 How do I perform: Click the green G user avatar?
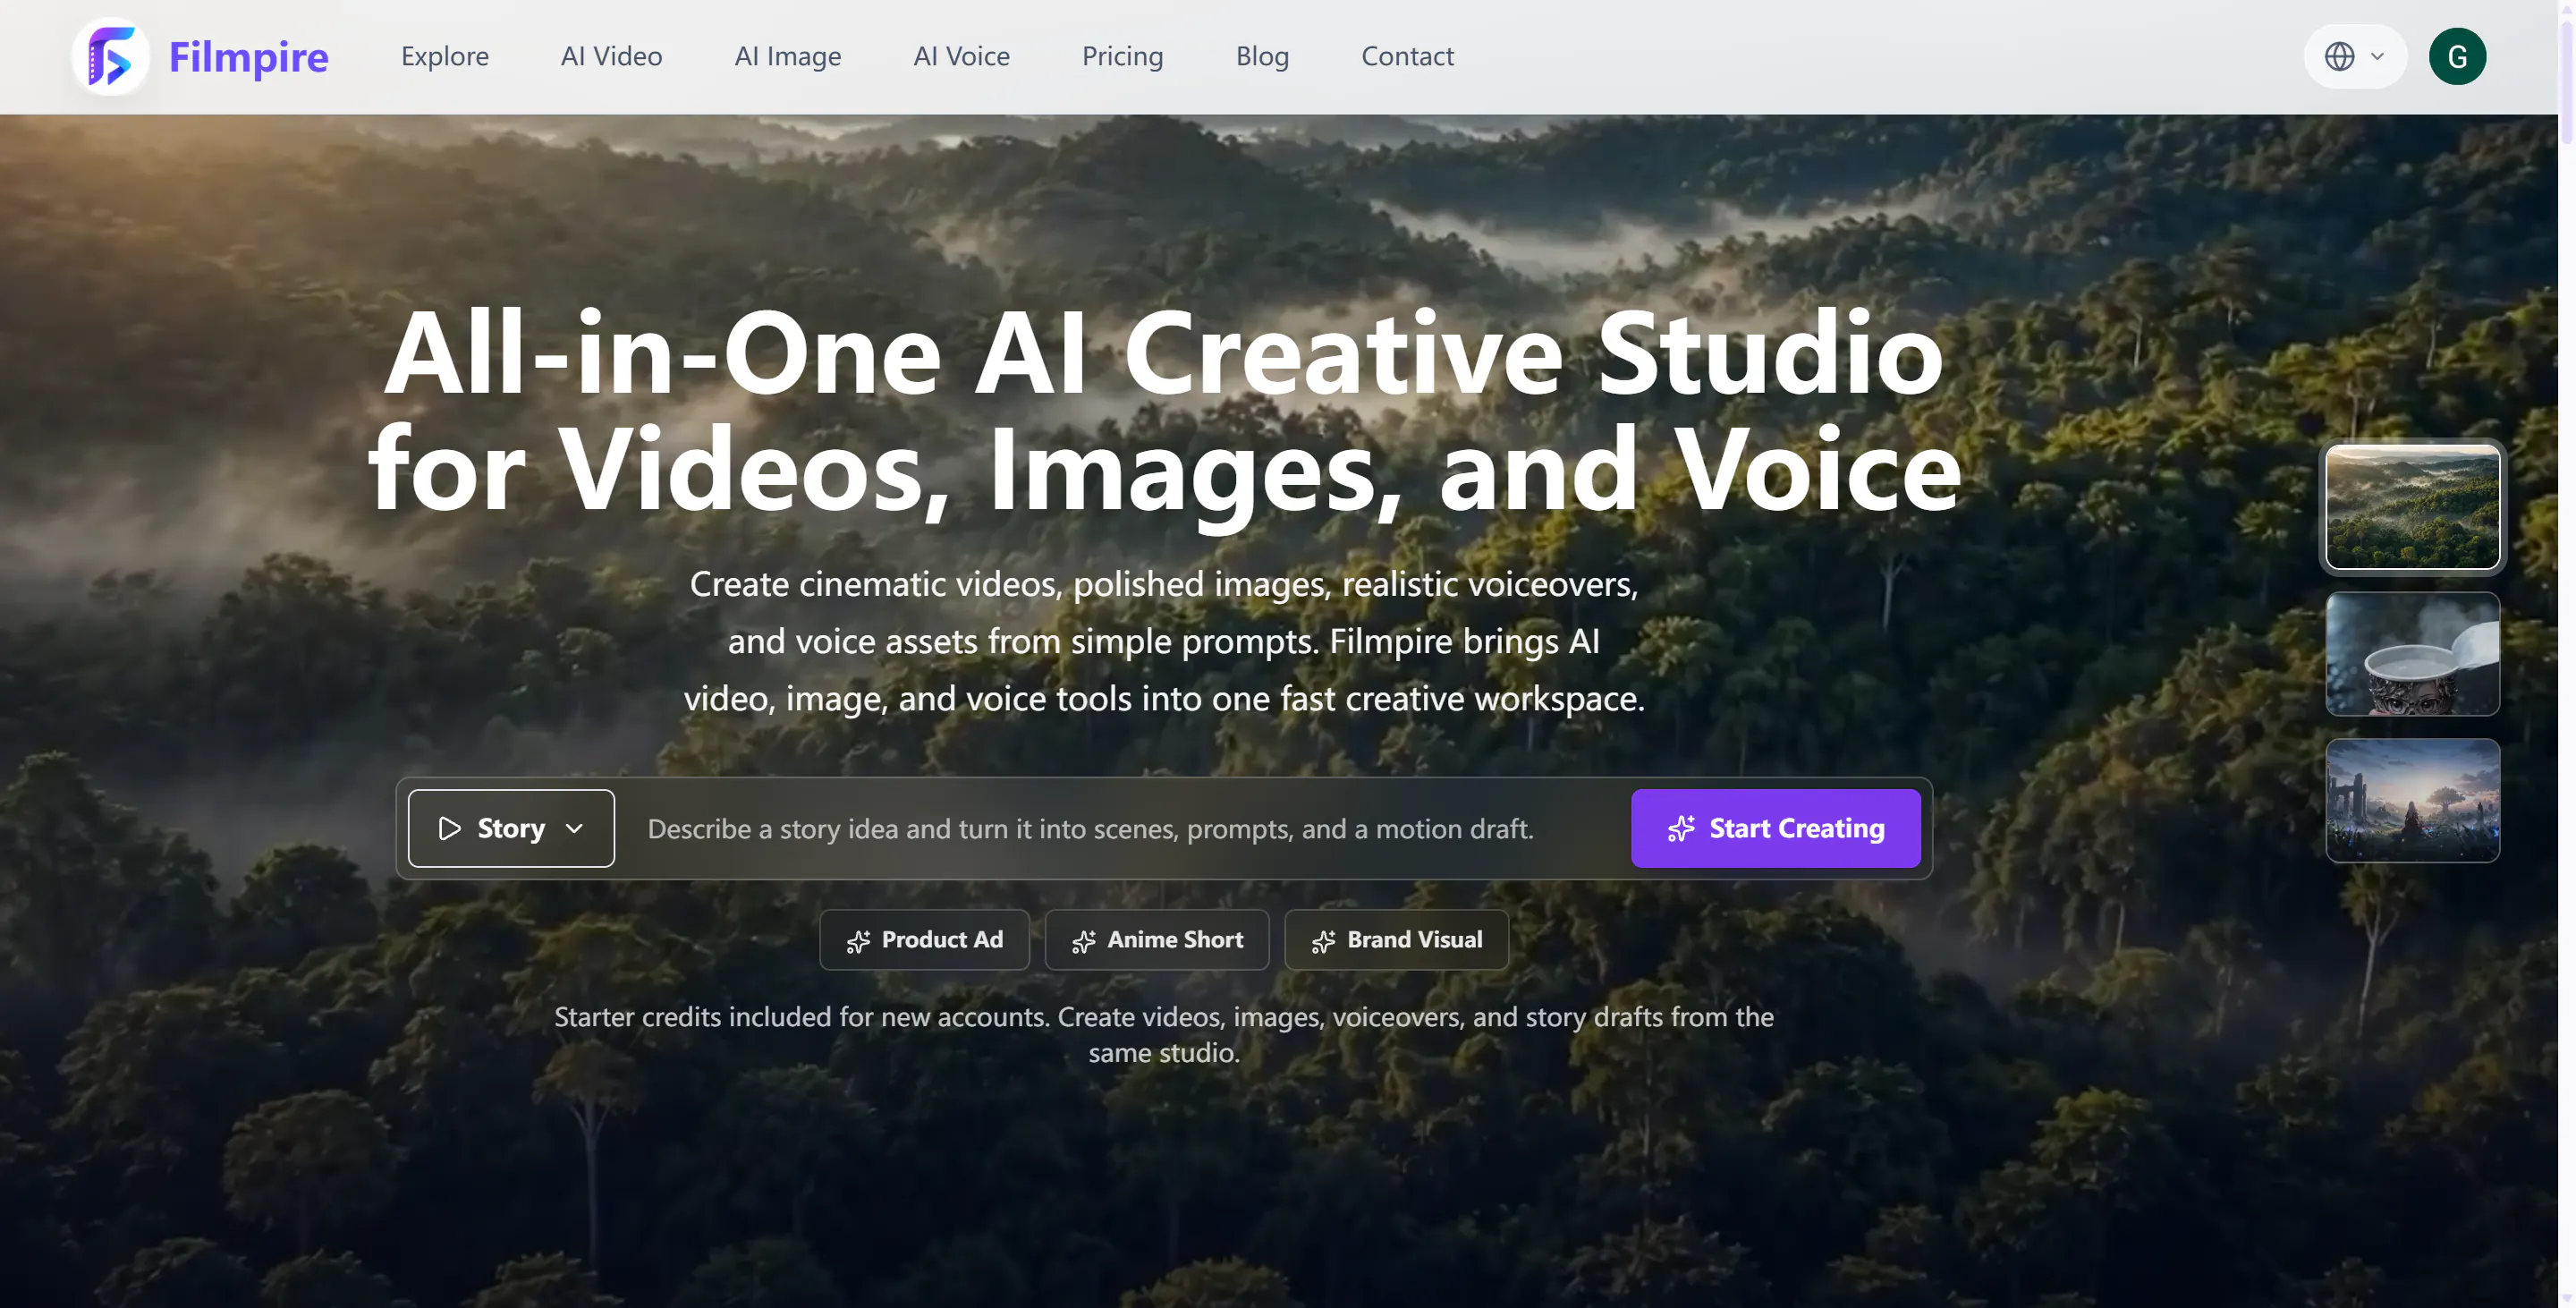2457,56
